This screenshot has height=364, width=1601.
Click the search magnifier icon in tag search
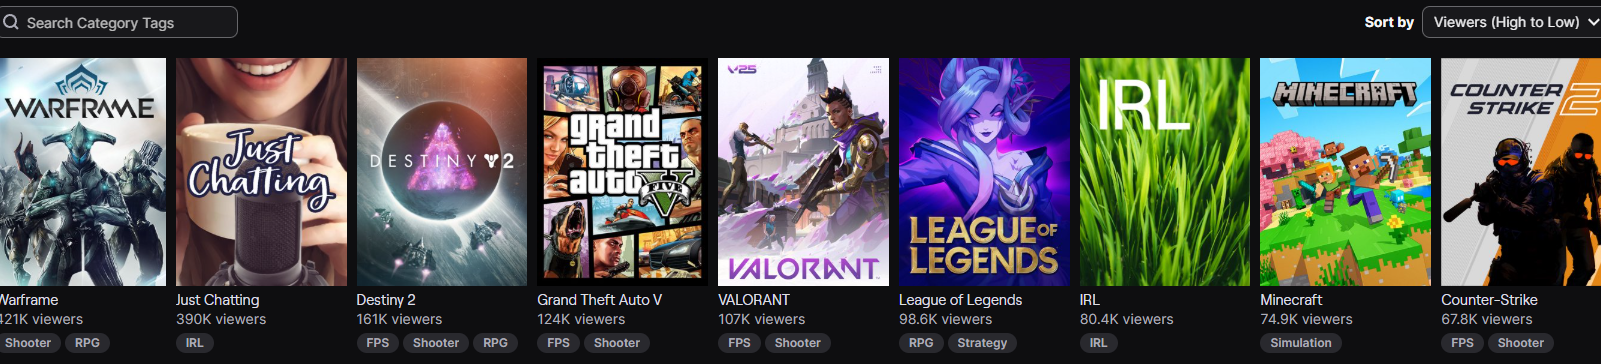coord(11,22)
